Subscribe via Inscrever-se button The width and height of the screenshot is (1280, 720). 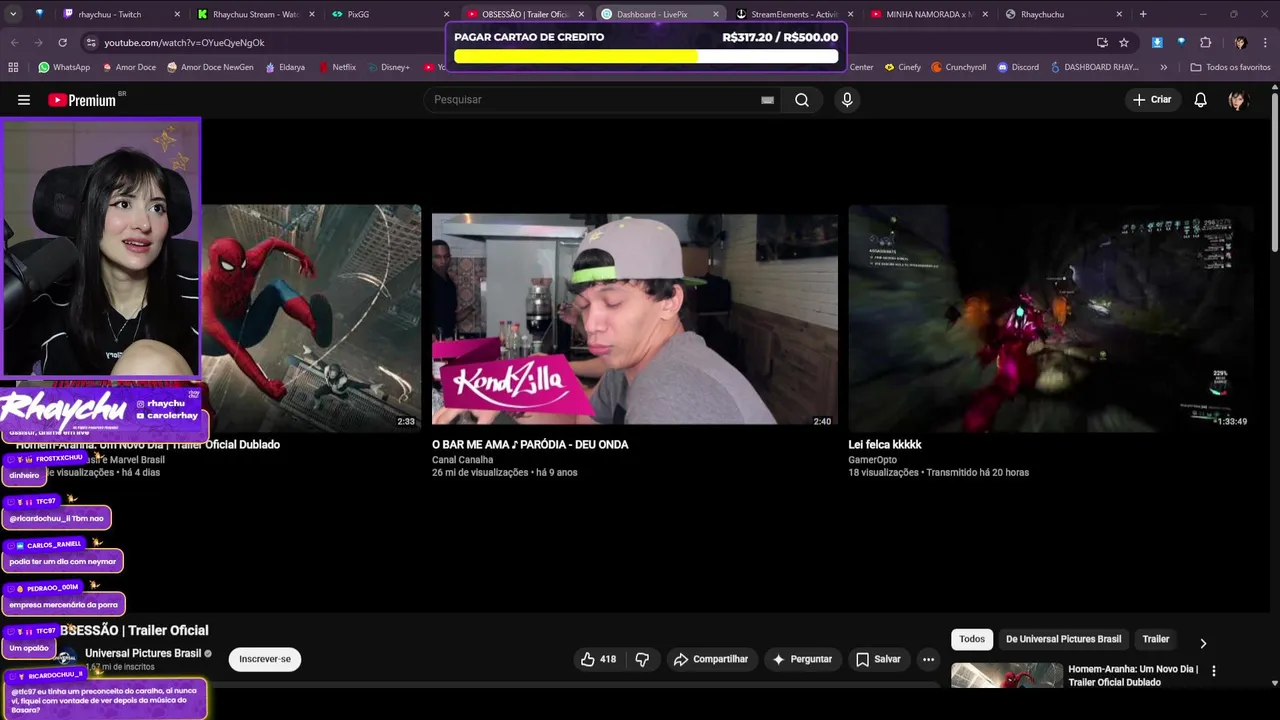[x=265, y=659]
